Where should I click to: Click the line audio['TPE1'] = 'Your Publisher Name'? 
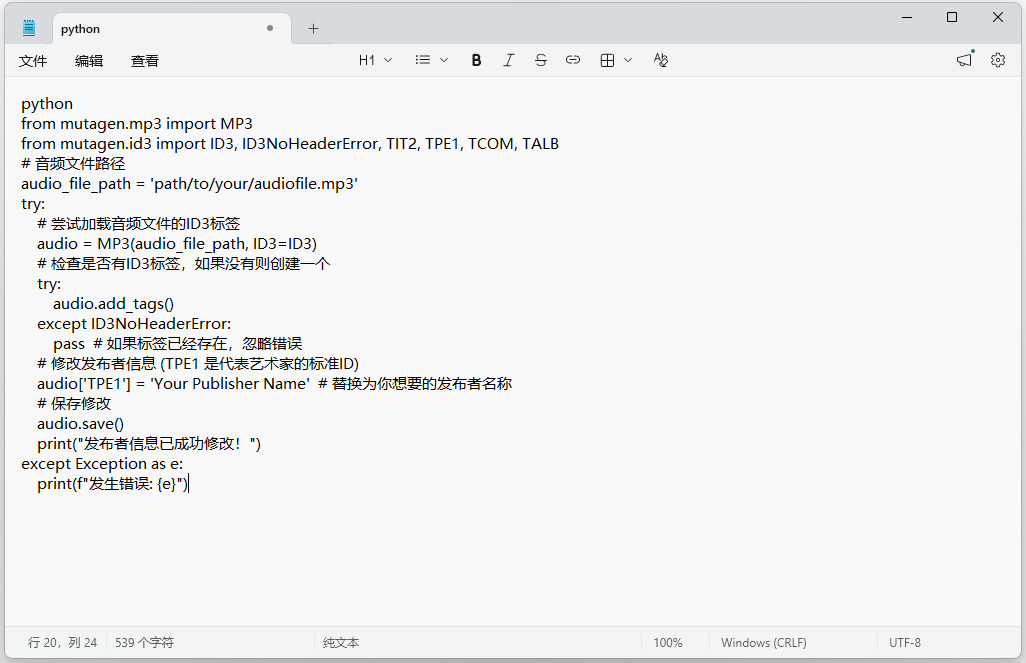274,384
